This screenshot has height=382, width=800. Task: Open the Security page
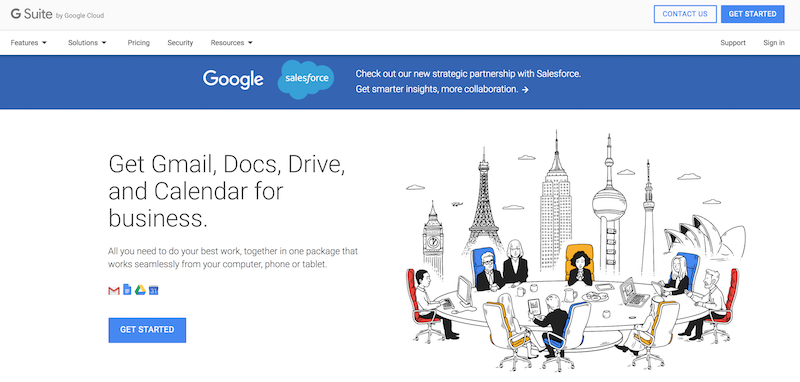pos(180,43)
